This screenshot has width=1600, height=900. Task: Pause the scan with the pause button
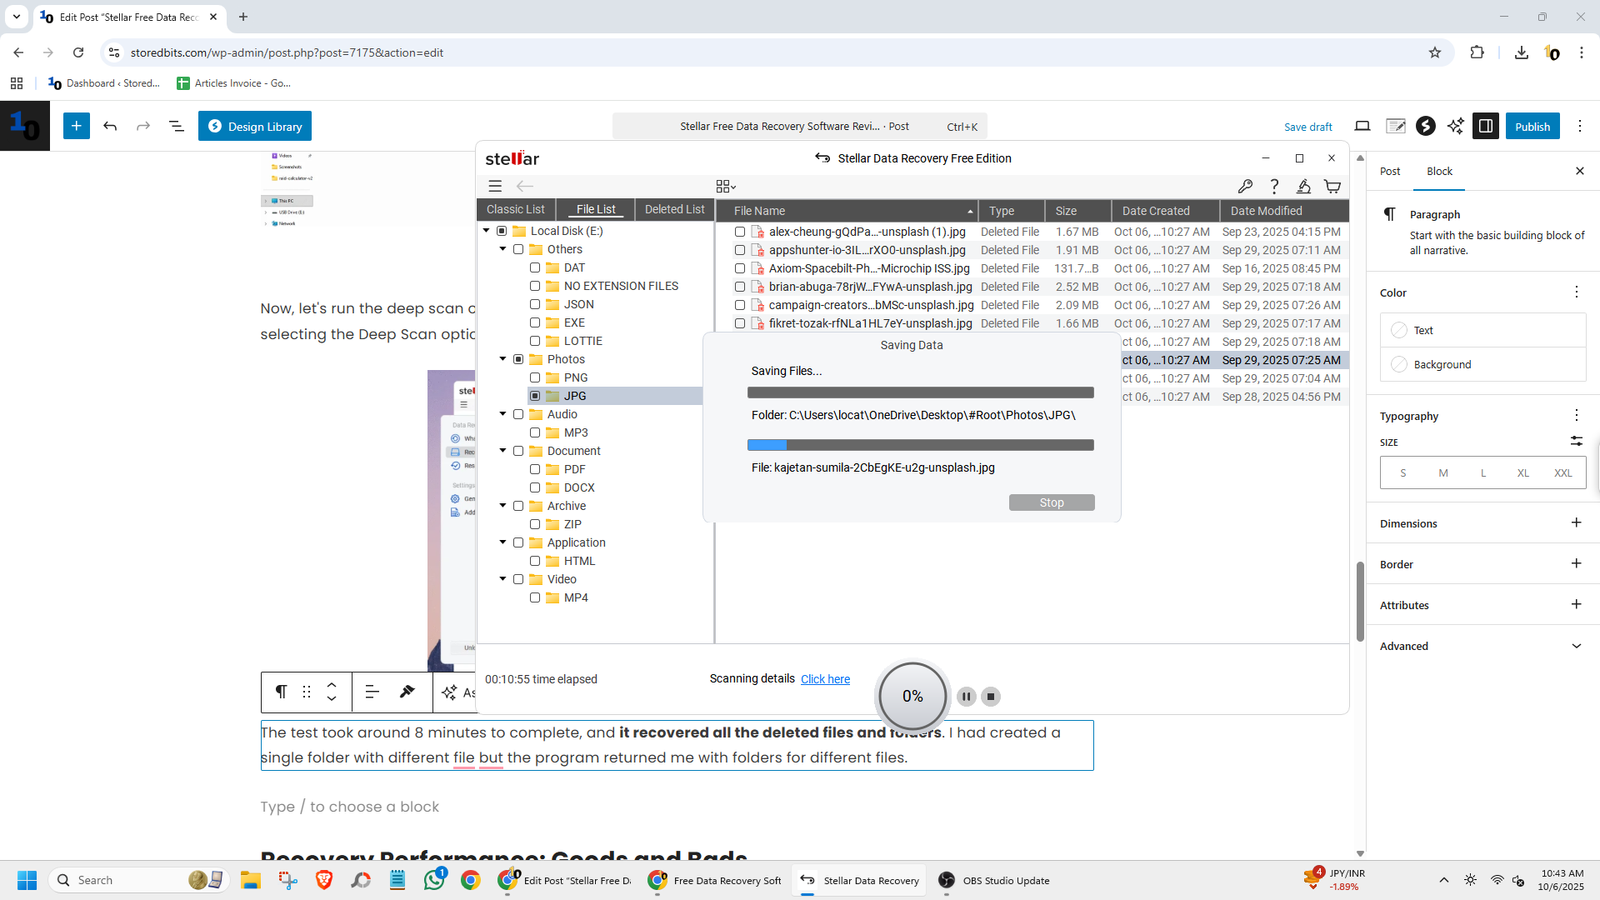[x=966, y=697]
